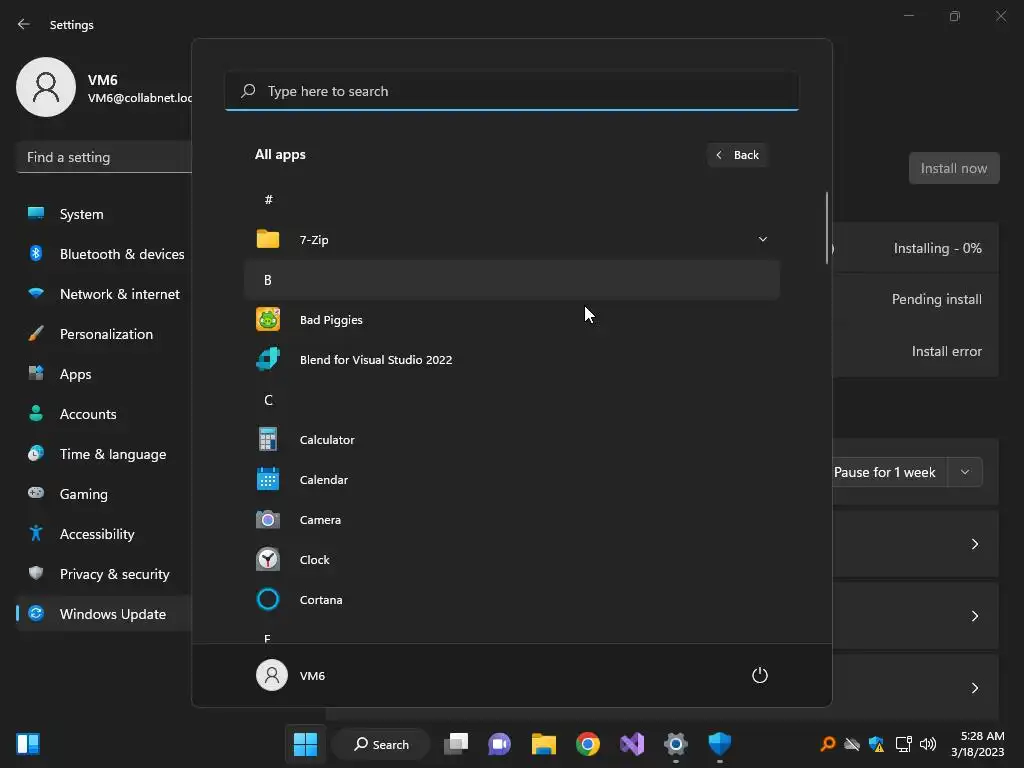Click the clock date and time
Viewport: 1024px width, 768px height.
click(977, 744)
